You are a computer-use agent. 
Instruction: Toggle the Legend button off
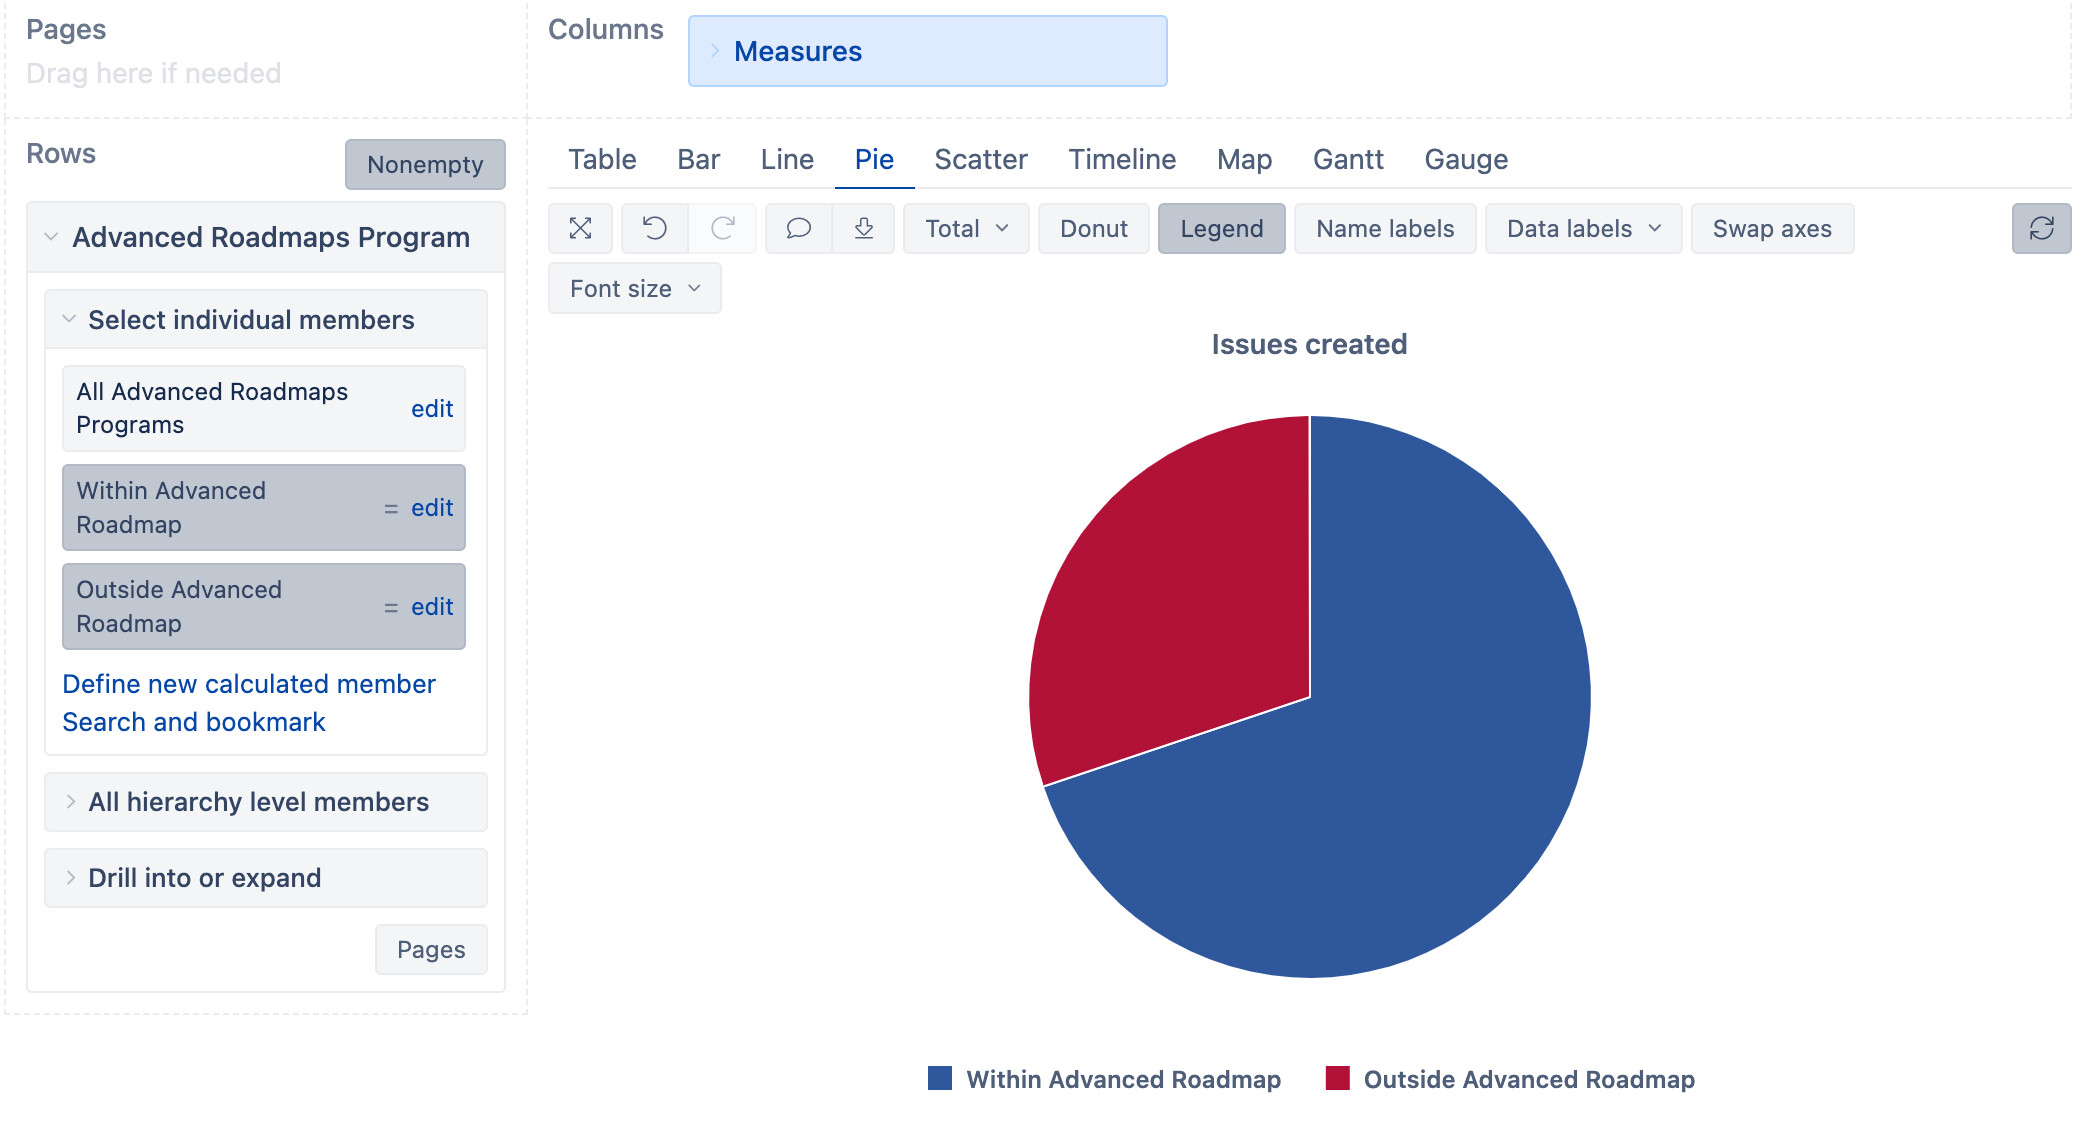pyautogui.click(x=1221, y=228)
